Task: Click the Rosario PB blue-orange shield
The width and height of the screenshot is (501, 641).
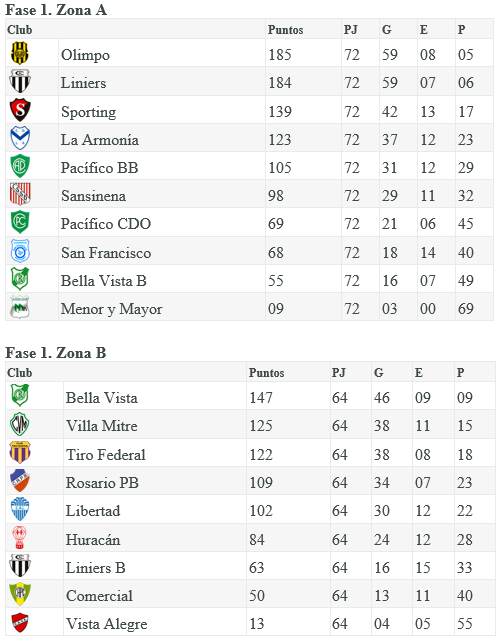Action: (x=20, y=480)
